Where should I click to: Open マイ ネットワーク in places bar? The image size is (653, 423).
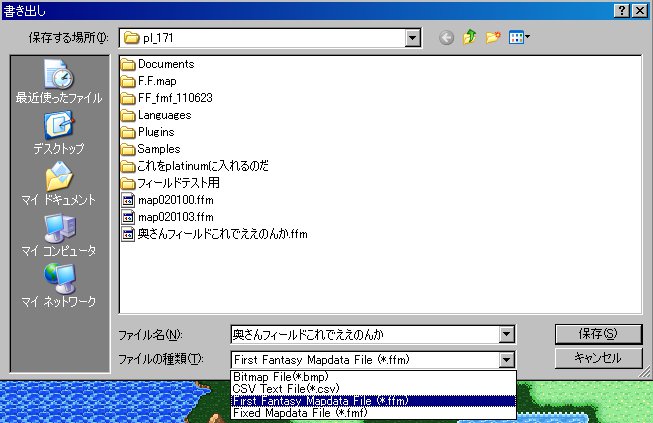point(59,285)
